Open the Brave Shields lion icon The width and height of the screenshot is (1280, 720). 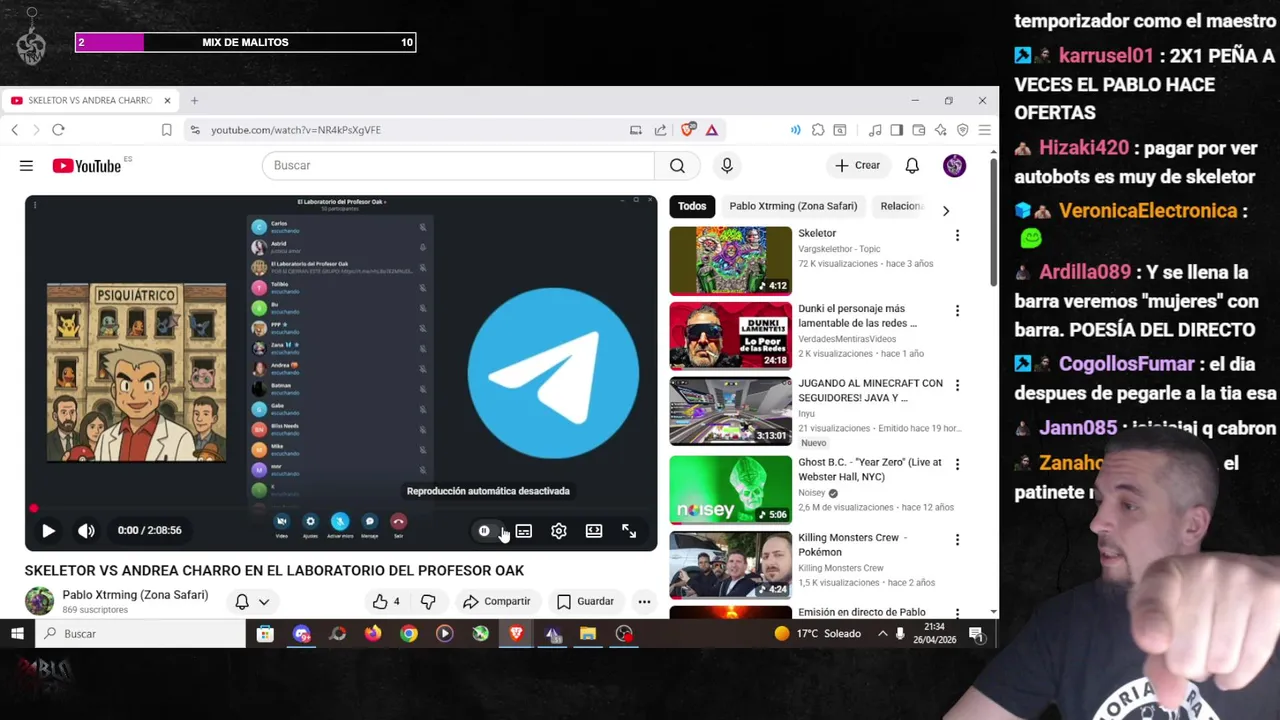click(x=688, y=130)
